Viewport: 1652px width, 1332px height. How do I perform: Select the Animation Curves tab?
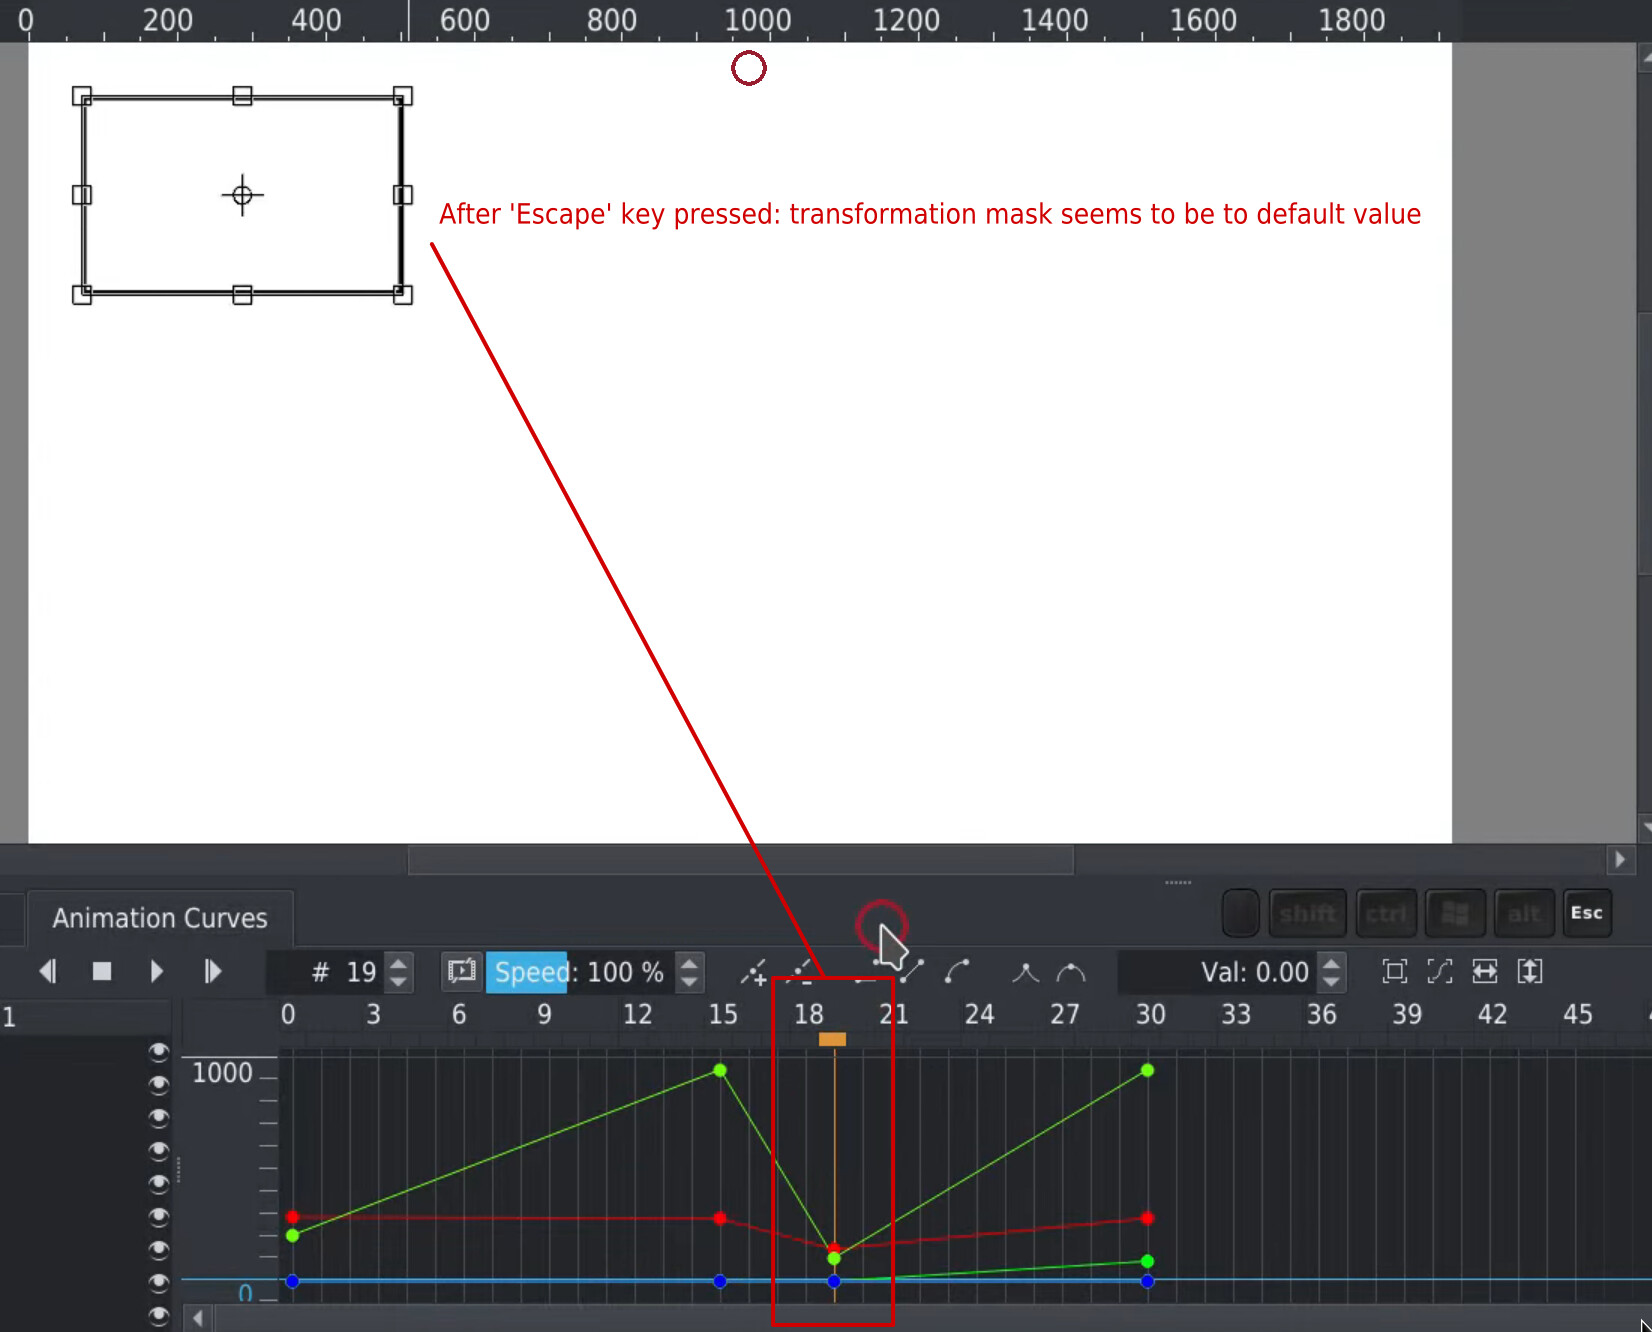pyautogui.click(x=160, y=918)
